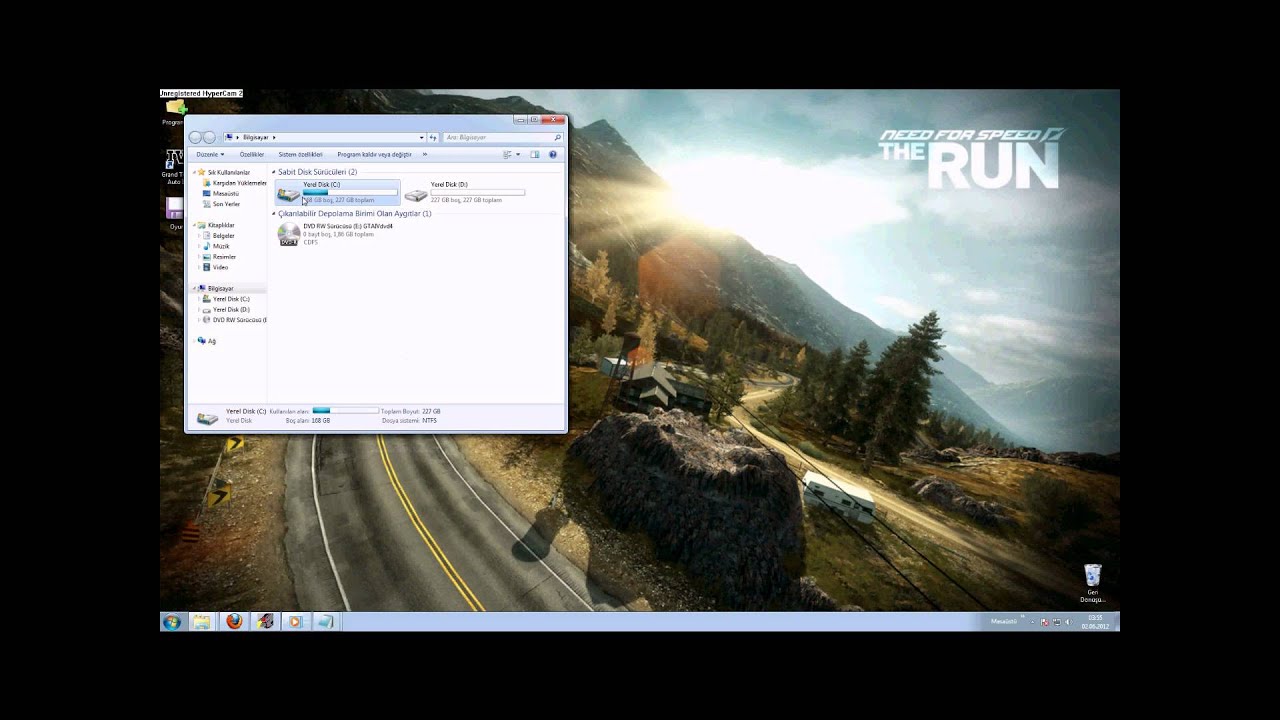Click the Masaüstü toolbar on the taskbar
Viewport: 1280px width, 720px height.
(x=1004, y=621)
